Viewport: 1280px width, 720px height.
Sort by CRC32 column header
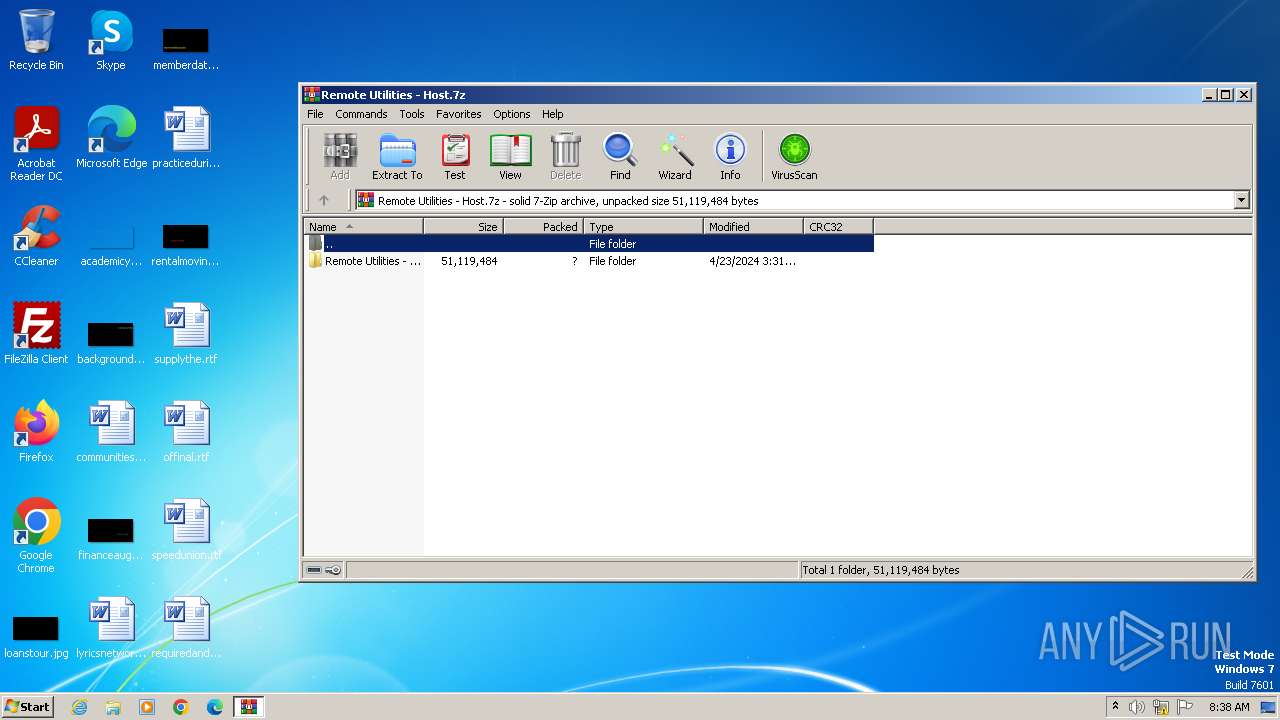pos(838,227)
